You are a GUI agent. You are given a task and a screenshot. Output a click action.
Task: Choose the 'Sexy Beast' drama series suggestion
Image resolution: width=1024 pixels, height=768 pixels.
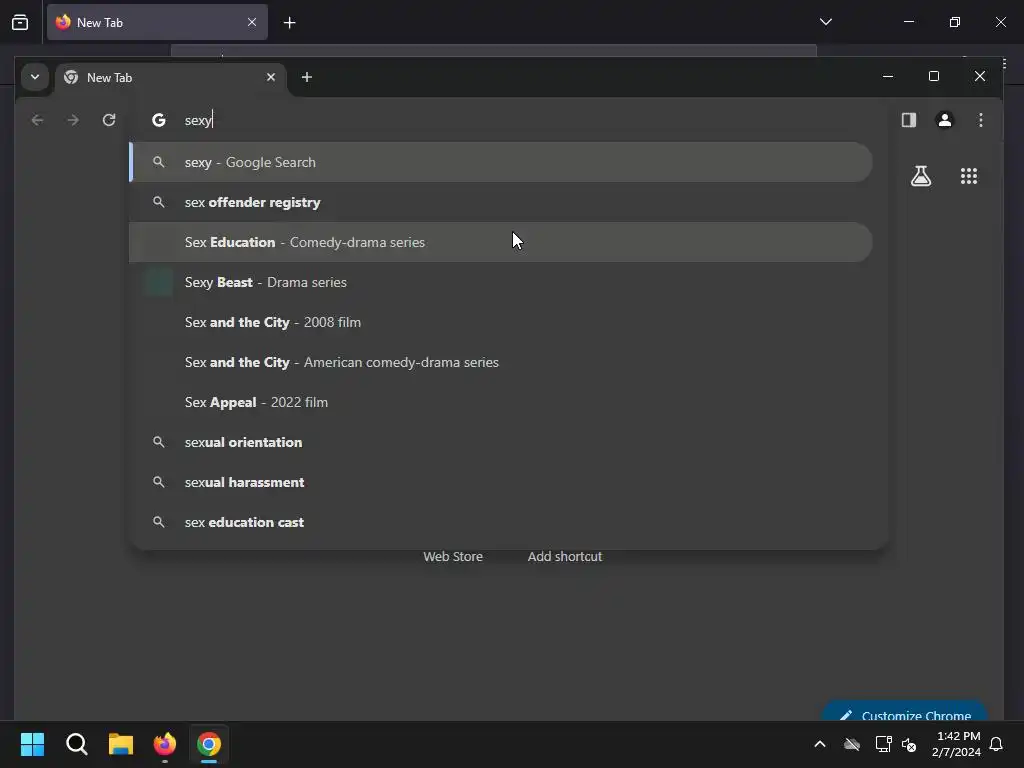(501, 282)
